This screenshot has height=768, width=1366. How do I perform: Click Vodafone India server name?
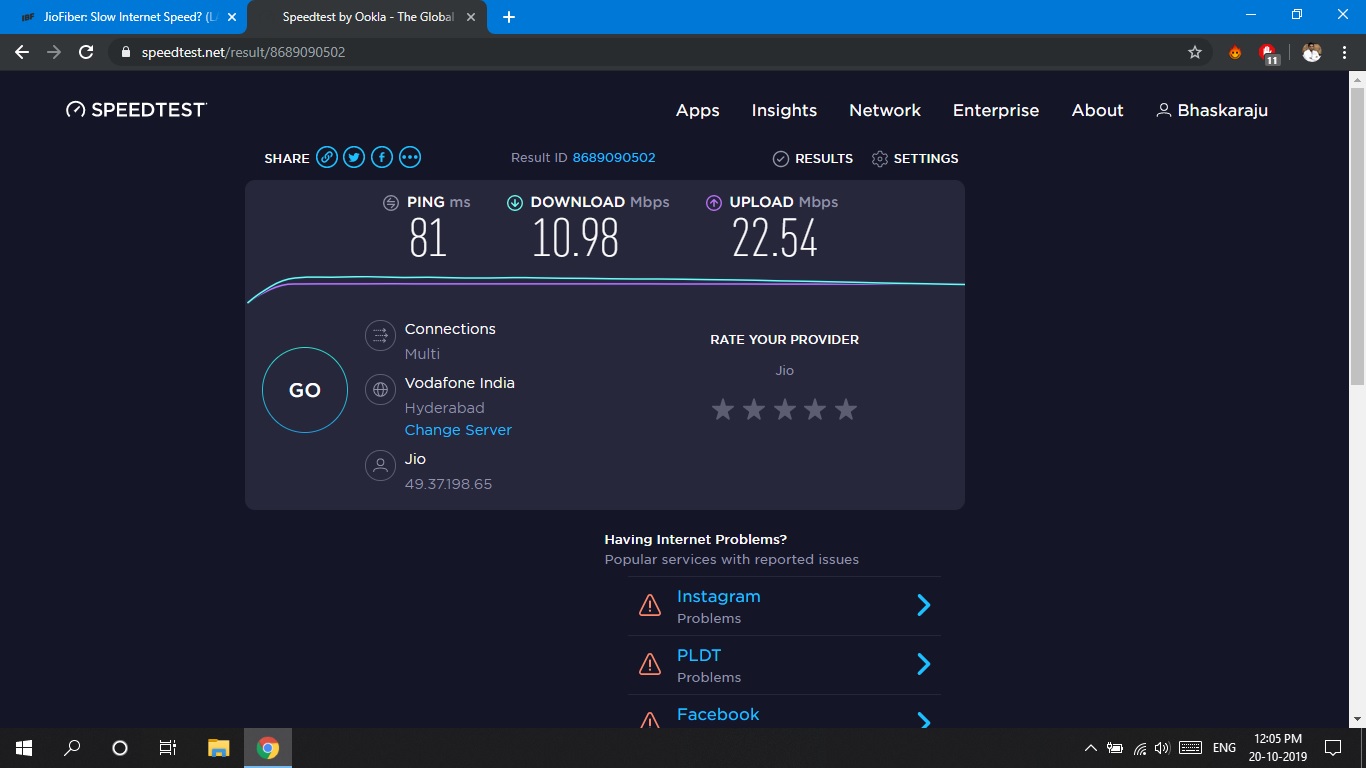click(x=460, y=383)
